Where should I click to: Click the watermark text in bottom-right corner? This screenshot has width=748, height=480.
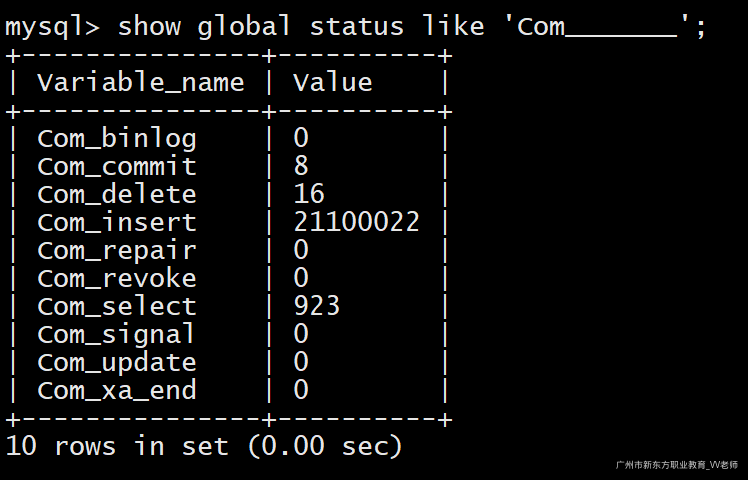click(x=677, y=466)
